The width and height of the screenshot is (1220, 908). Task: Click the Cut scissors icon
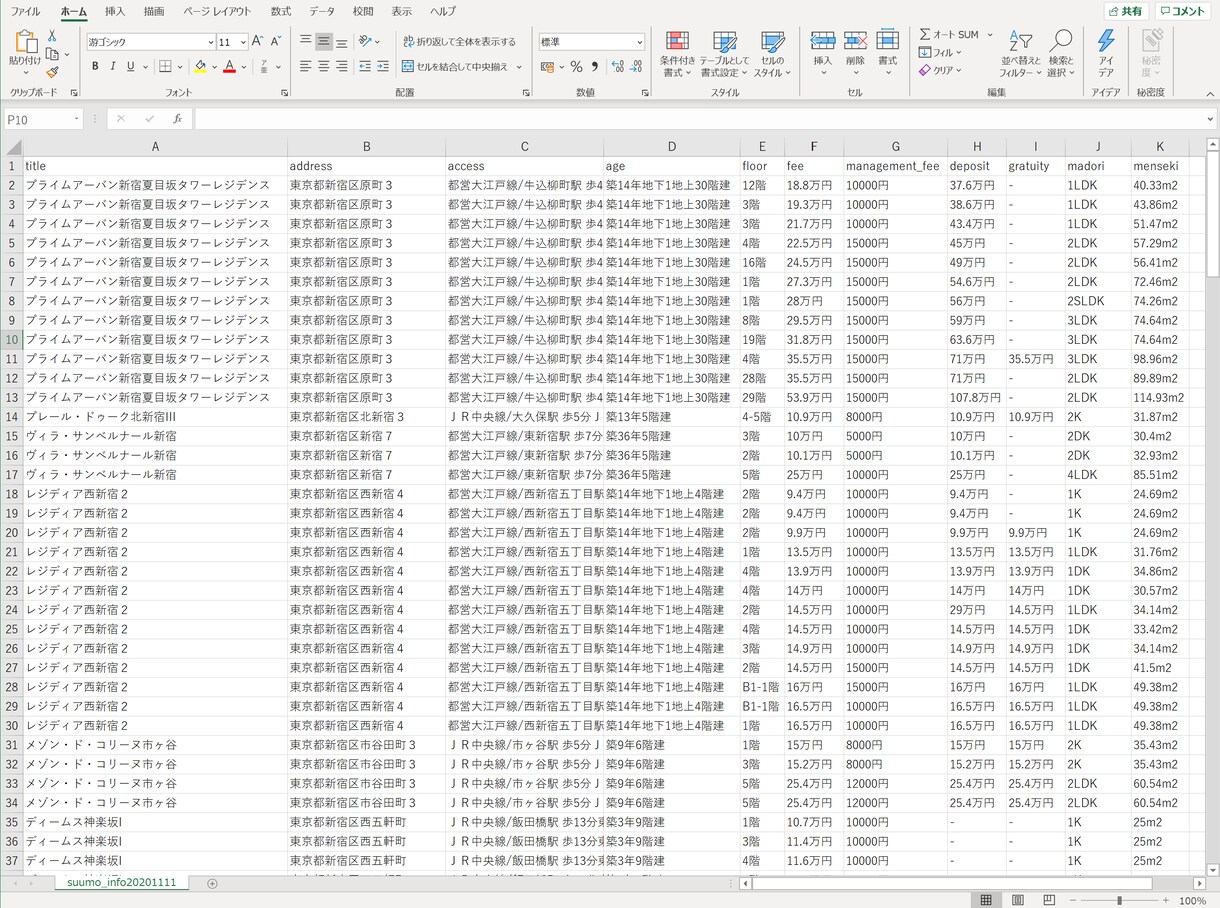tap(52, 36)
